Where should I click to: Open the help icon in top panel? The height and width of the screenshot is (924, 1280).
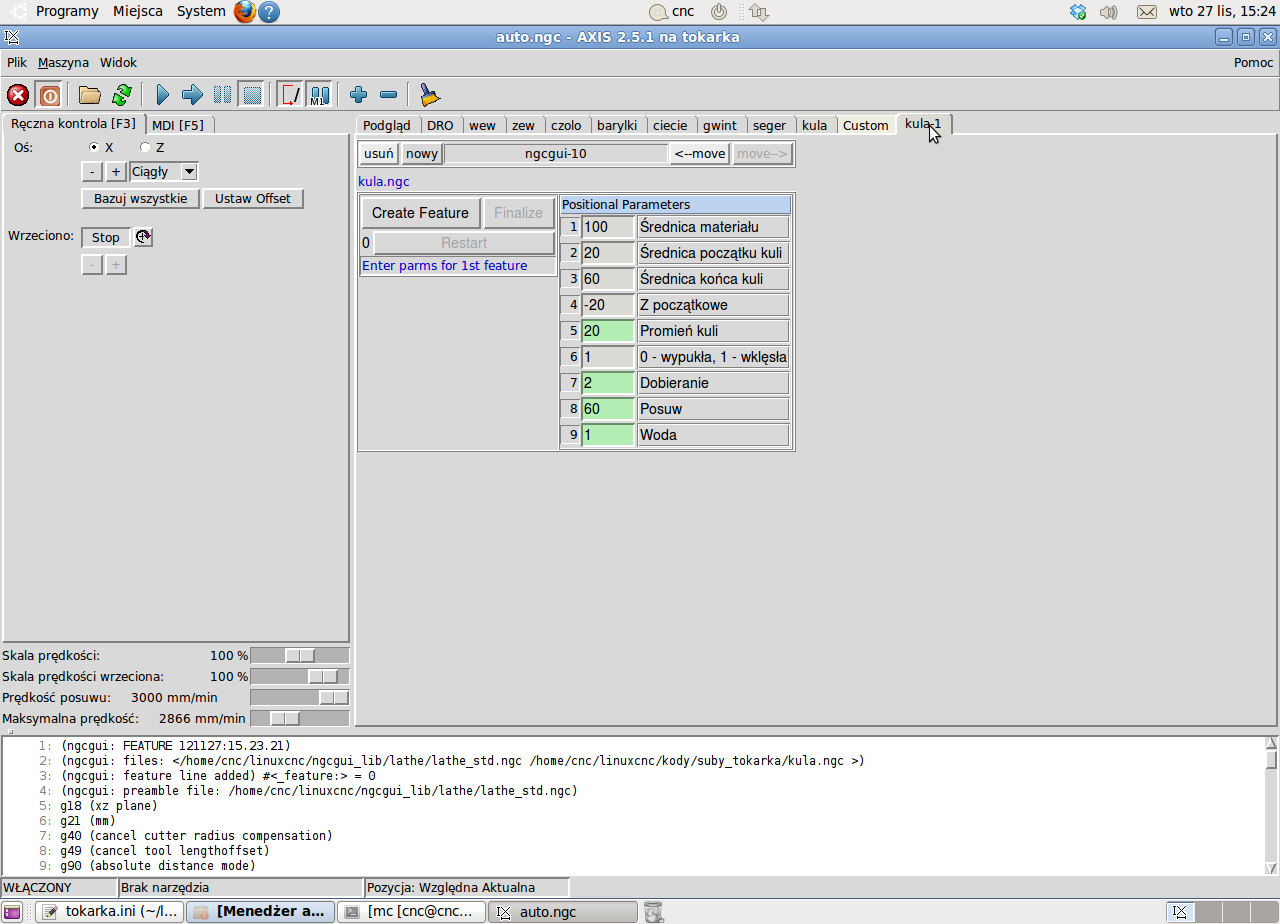click(x=269, y=12)
